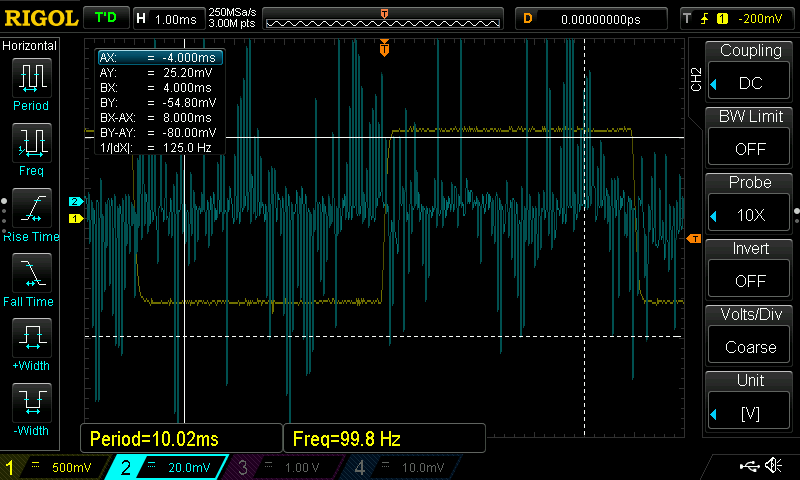Image resolution: width=800 pixels, height=480 pixels.
Task: Click the trigger level -200mV readout
Action: pos(760,19)
